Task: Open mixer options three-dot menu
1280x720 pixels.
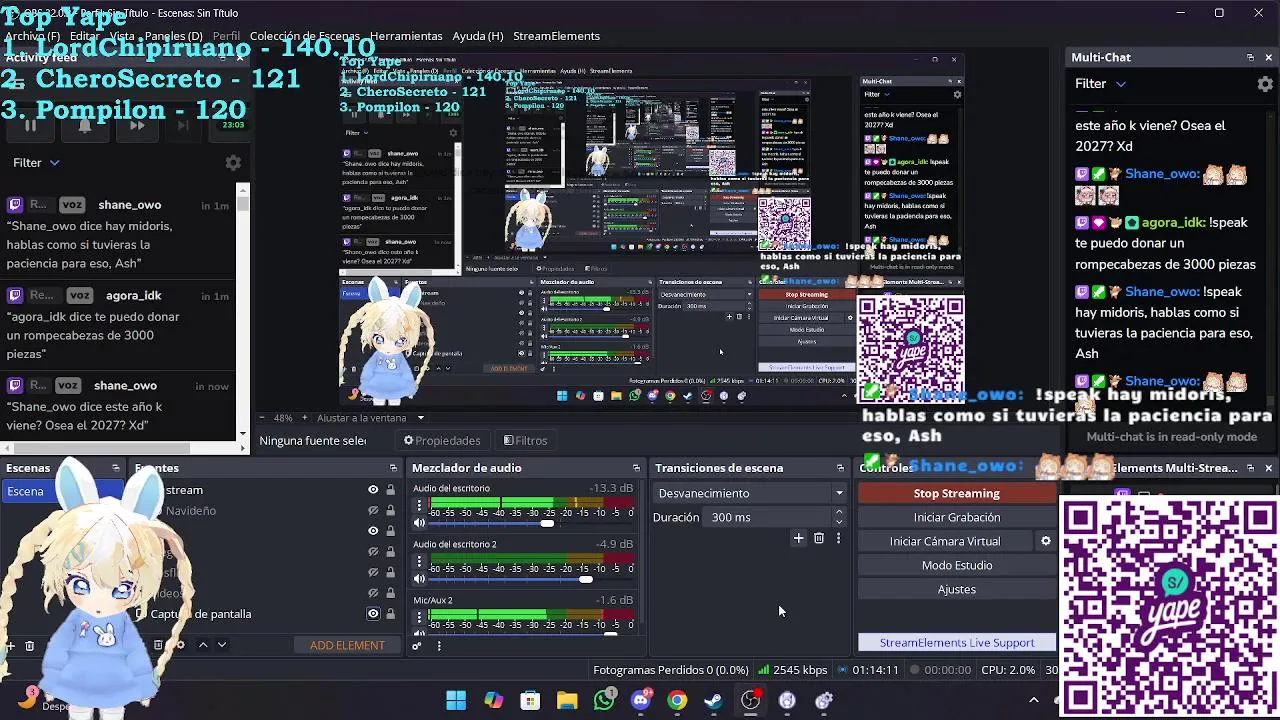Action: coord(438,645)
